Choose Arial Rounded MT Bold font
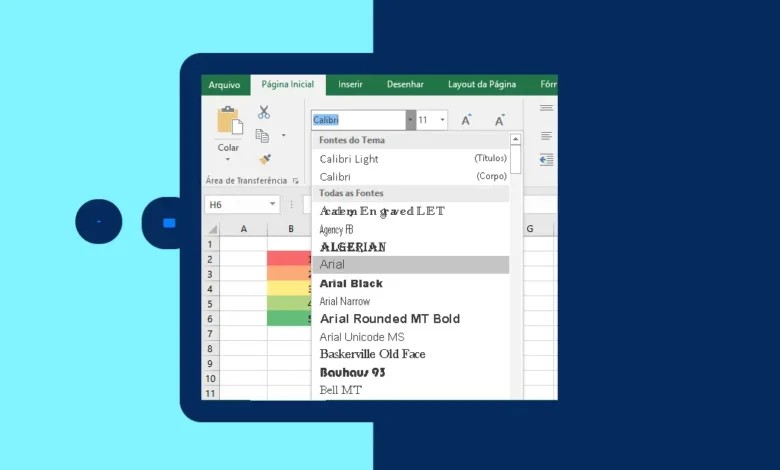The height and width of the screenshot is (470, 780). [x=411, y=319]
